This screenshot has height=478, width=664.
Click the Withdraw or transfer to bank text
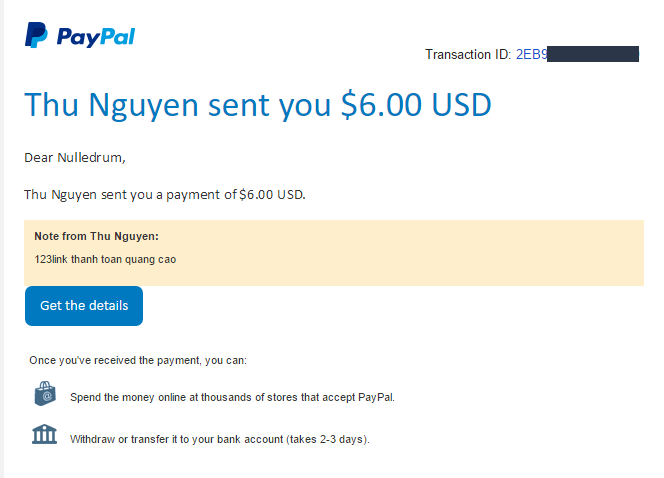220,439
